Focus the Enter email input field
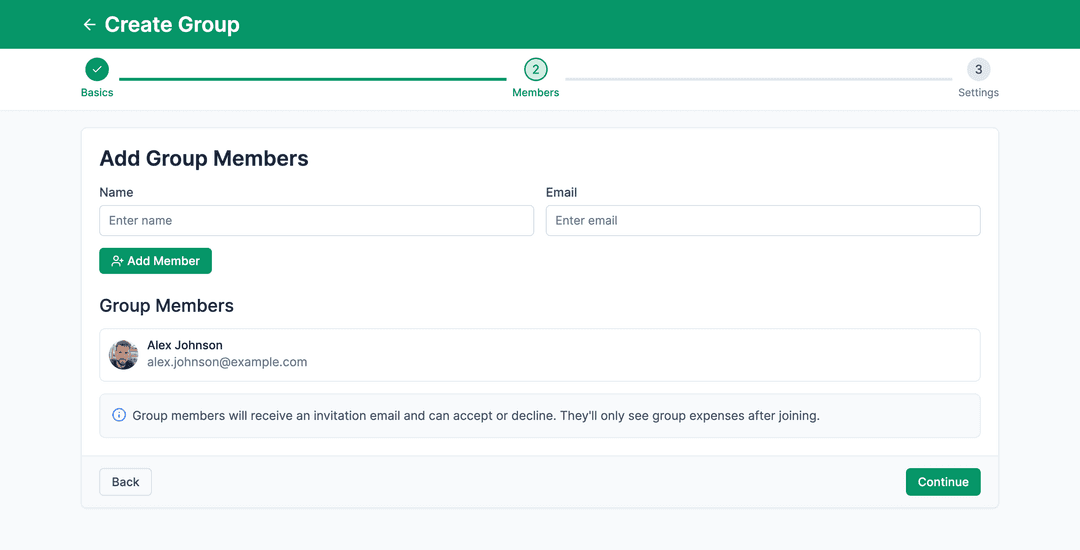The image size is (1080, 550). [x=762, y=221]
